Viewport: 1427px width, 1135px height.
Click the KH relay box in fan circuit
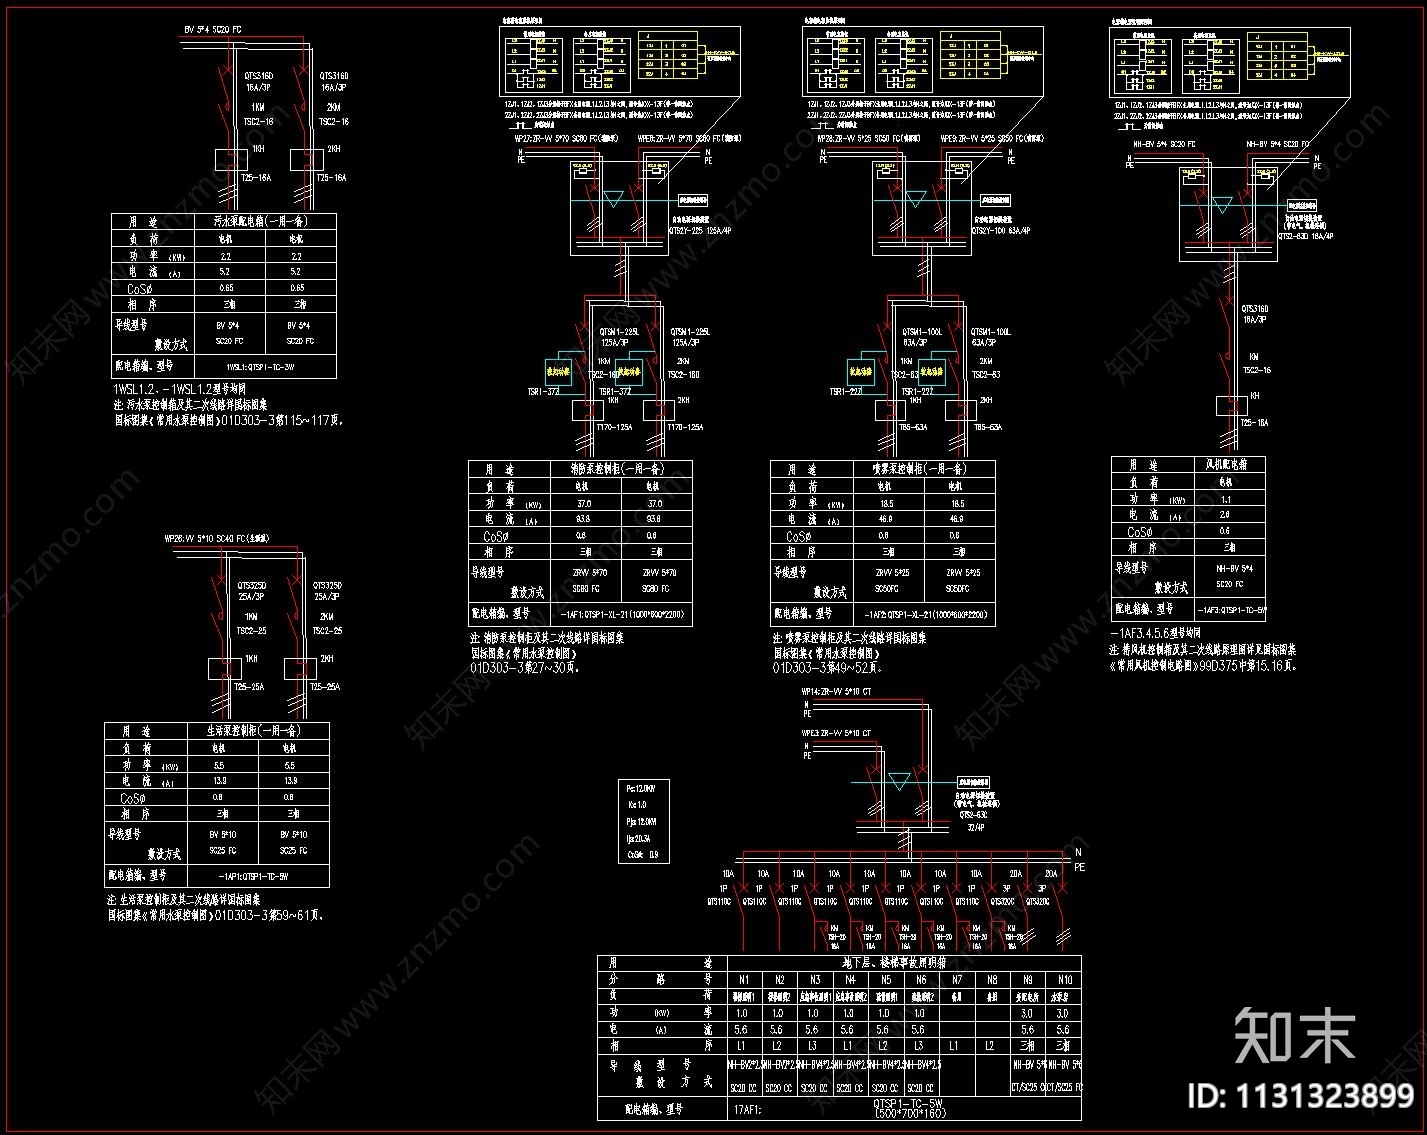pyautogui.click(x=1228, y=405)
